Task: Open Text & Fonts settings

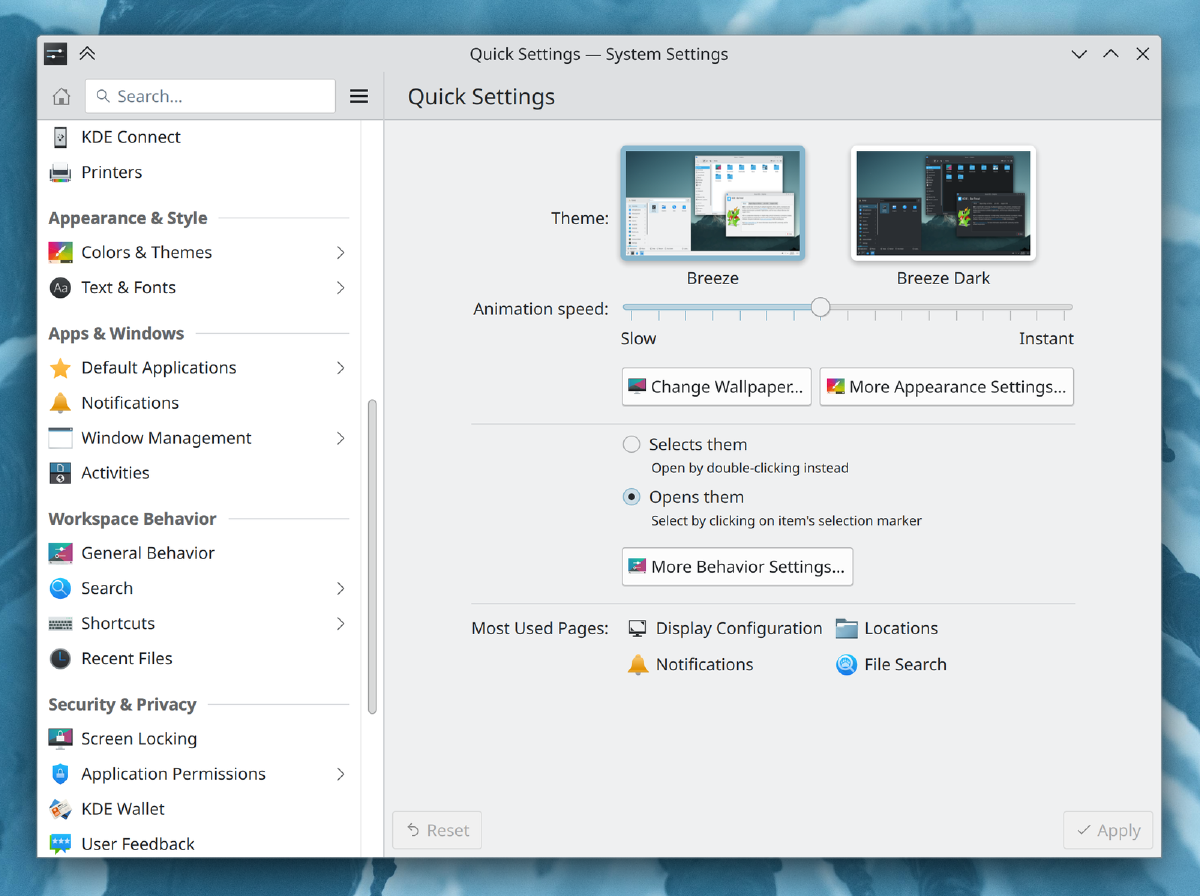Action: pyautogui.click(x=128, y=287)
